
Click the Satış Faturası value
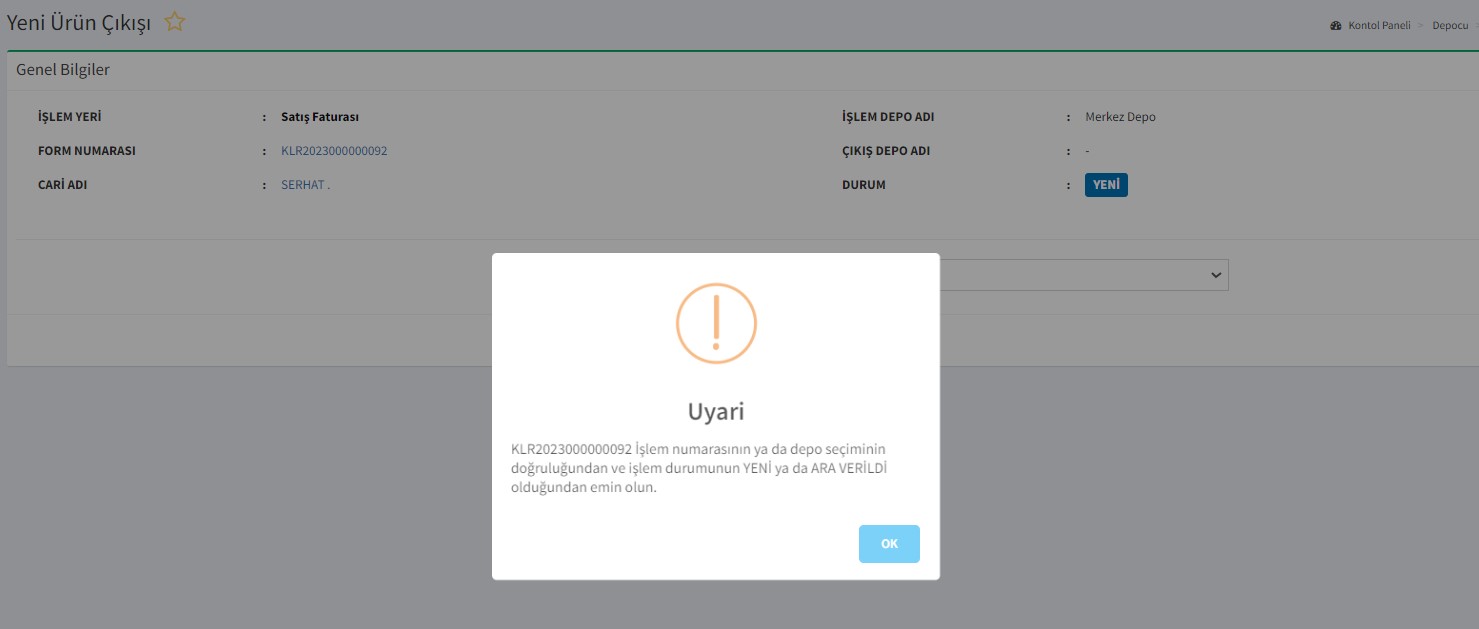tap(320, 117)
